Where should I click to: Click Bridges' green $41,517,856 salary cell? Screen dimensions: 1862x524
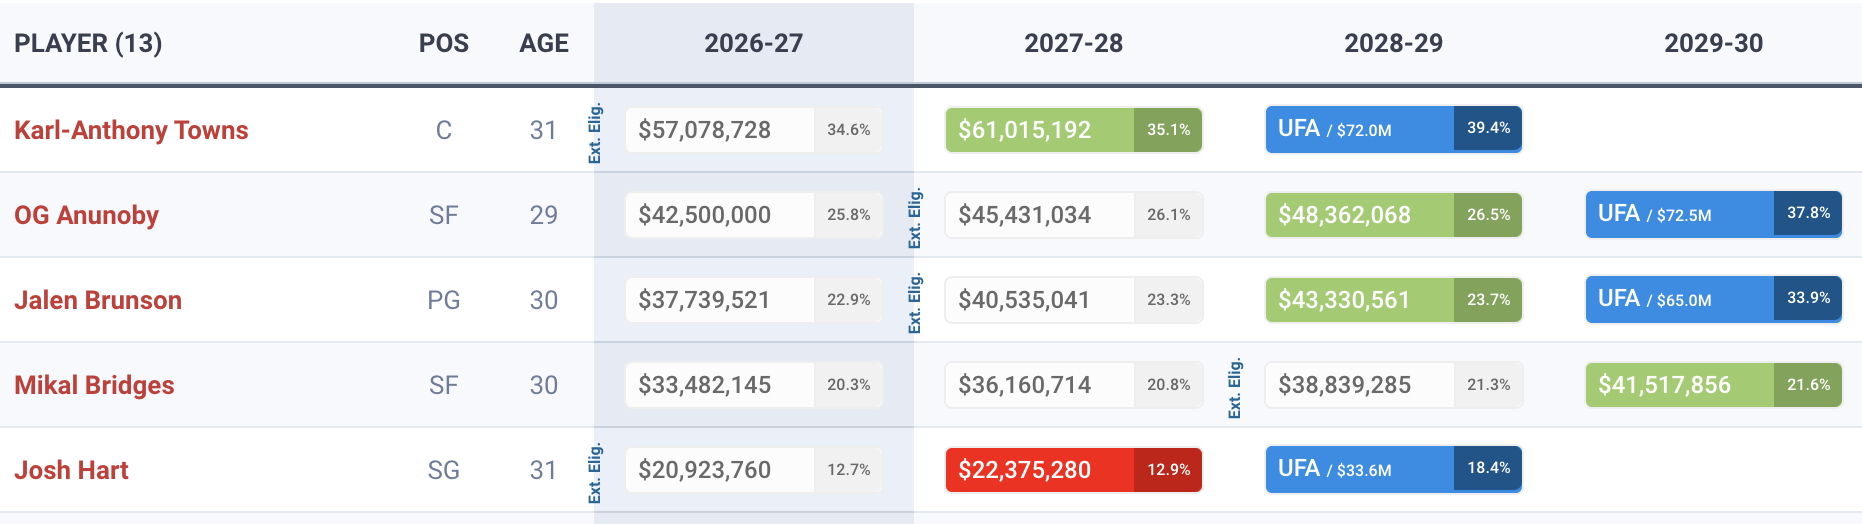(x=1713, y=385)
